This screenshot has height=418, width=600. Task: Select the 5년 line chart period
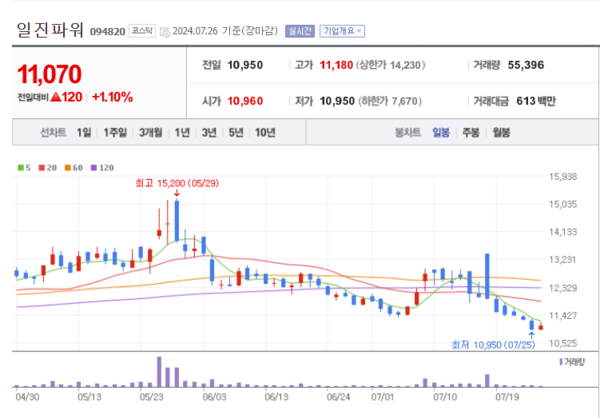click(x=236, y=133)
